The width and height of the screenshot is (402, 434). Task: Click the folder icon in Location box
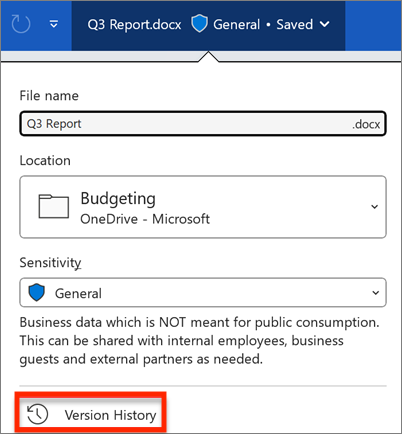pyautogui.click(x=54, y=206)
